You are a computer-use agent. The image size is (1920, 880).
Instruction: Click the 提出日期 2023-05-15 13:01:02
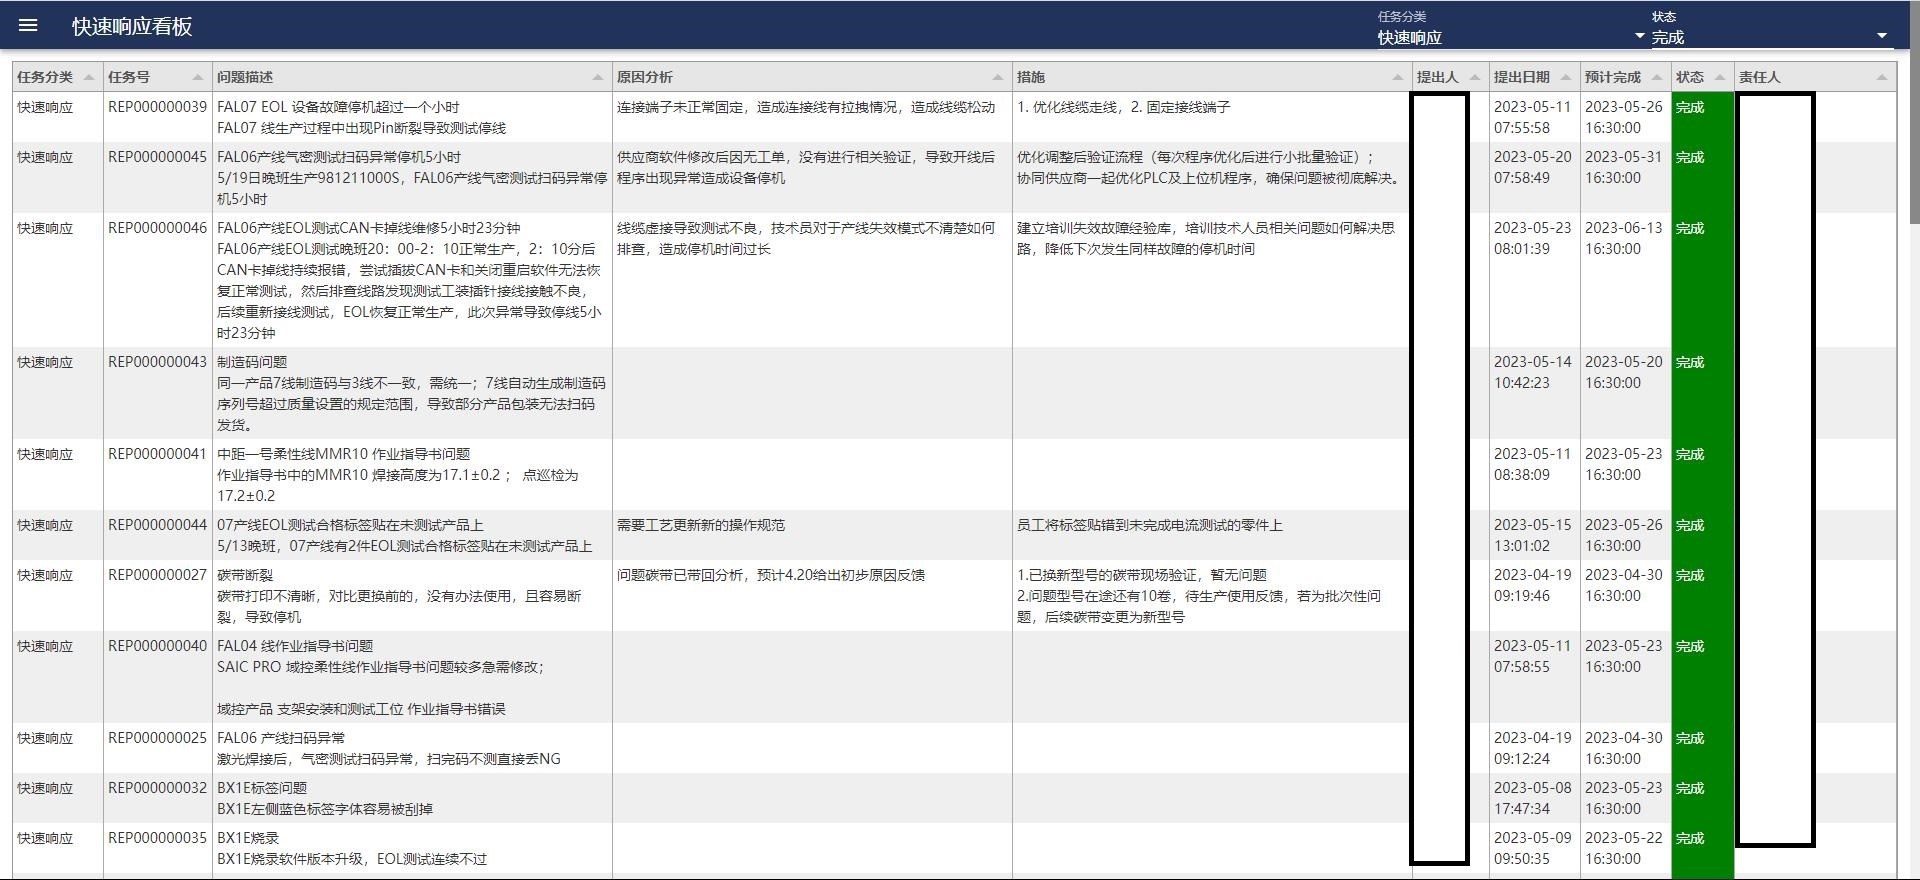(1532, 535)
